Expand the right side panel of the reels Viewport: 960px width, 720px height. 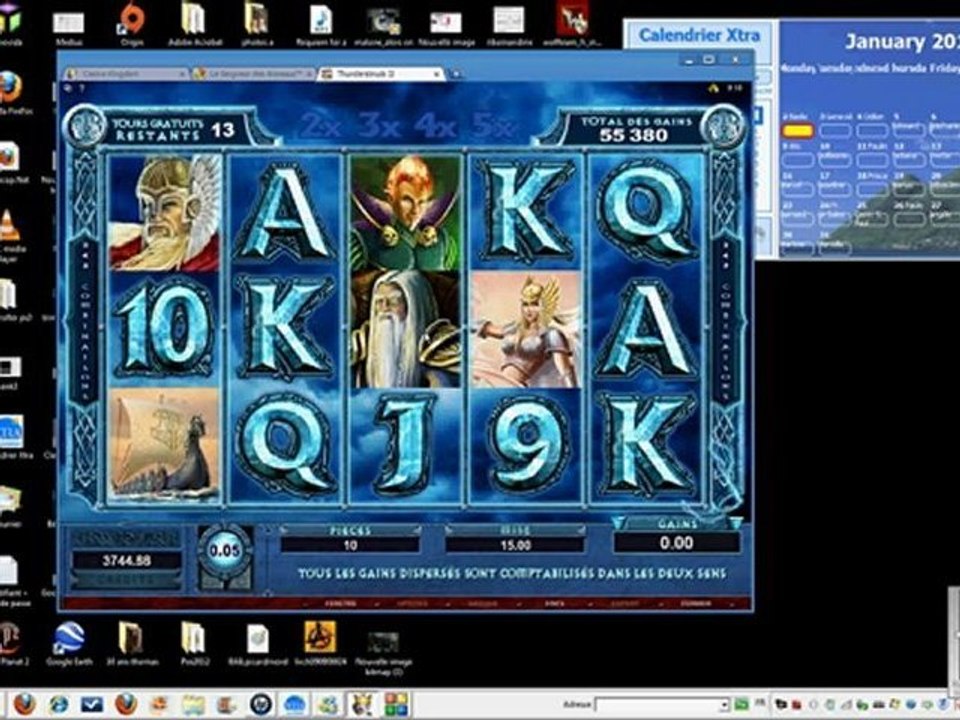click(729, 330)
